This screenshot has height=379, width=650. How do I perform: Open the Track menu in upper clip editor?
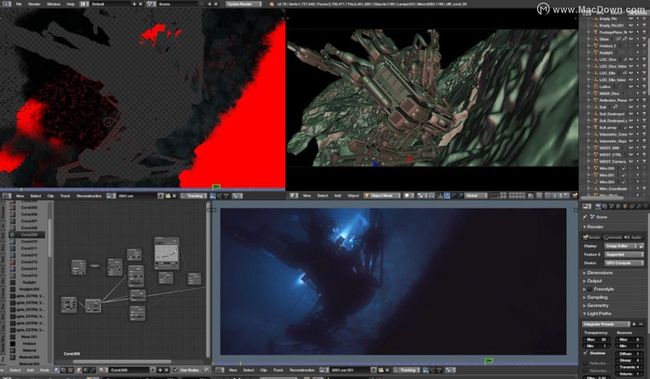click(x=65, y=196)
